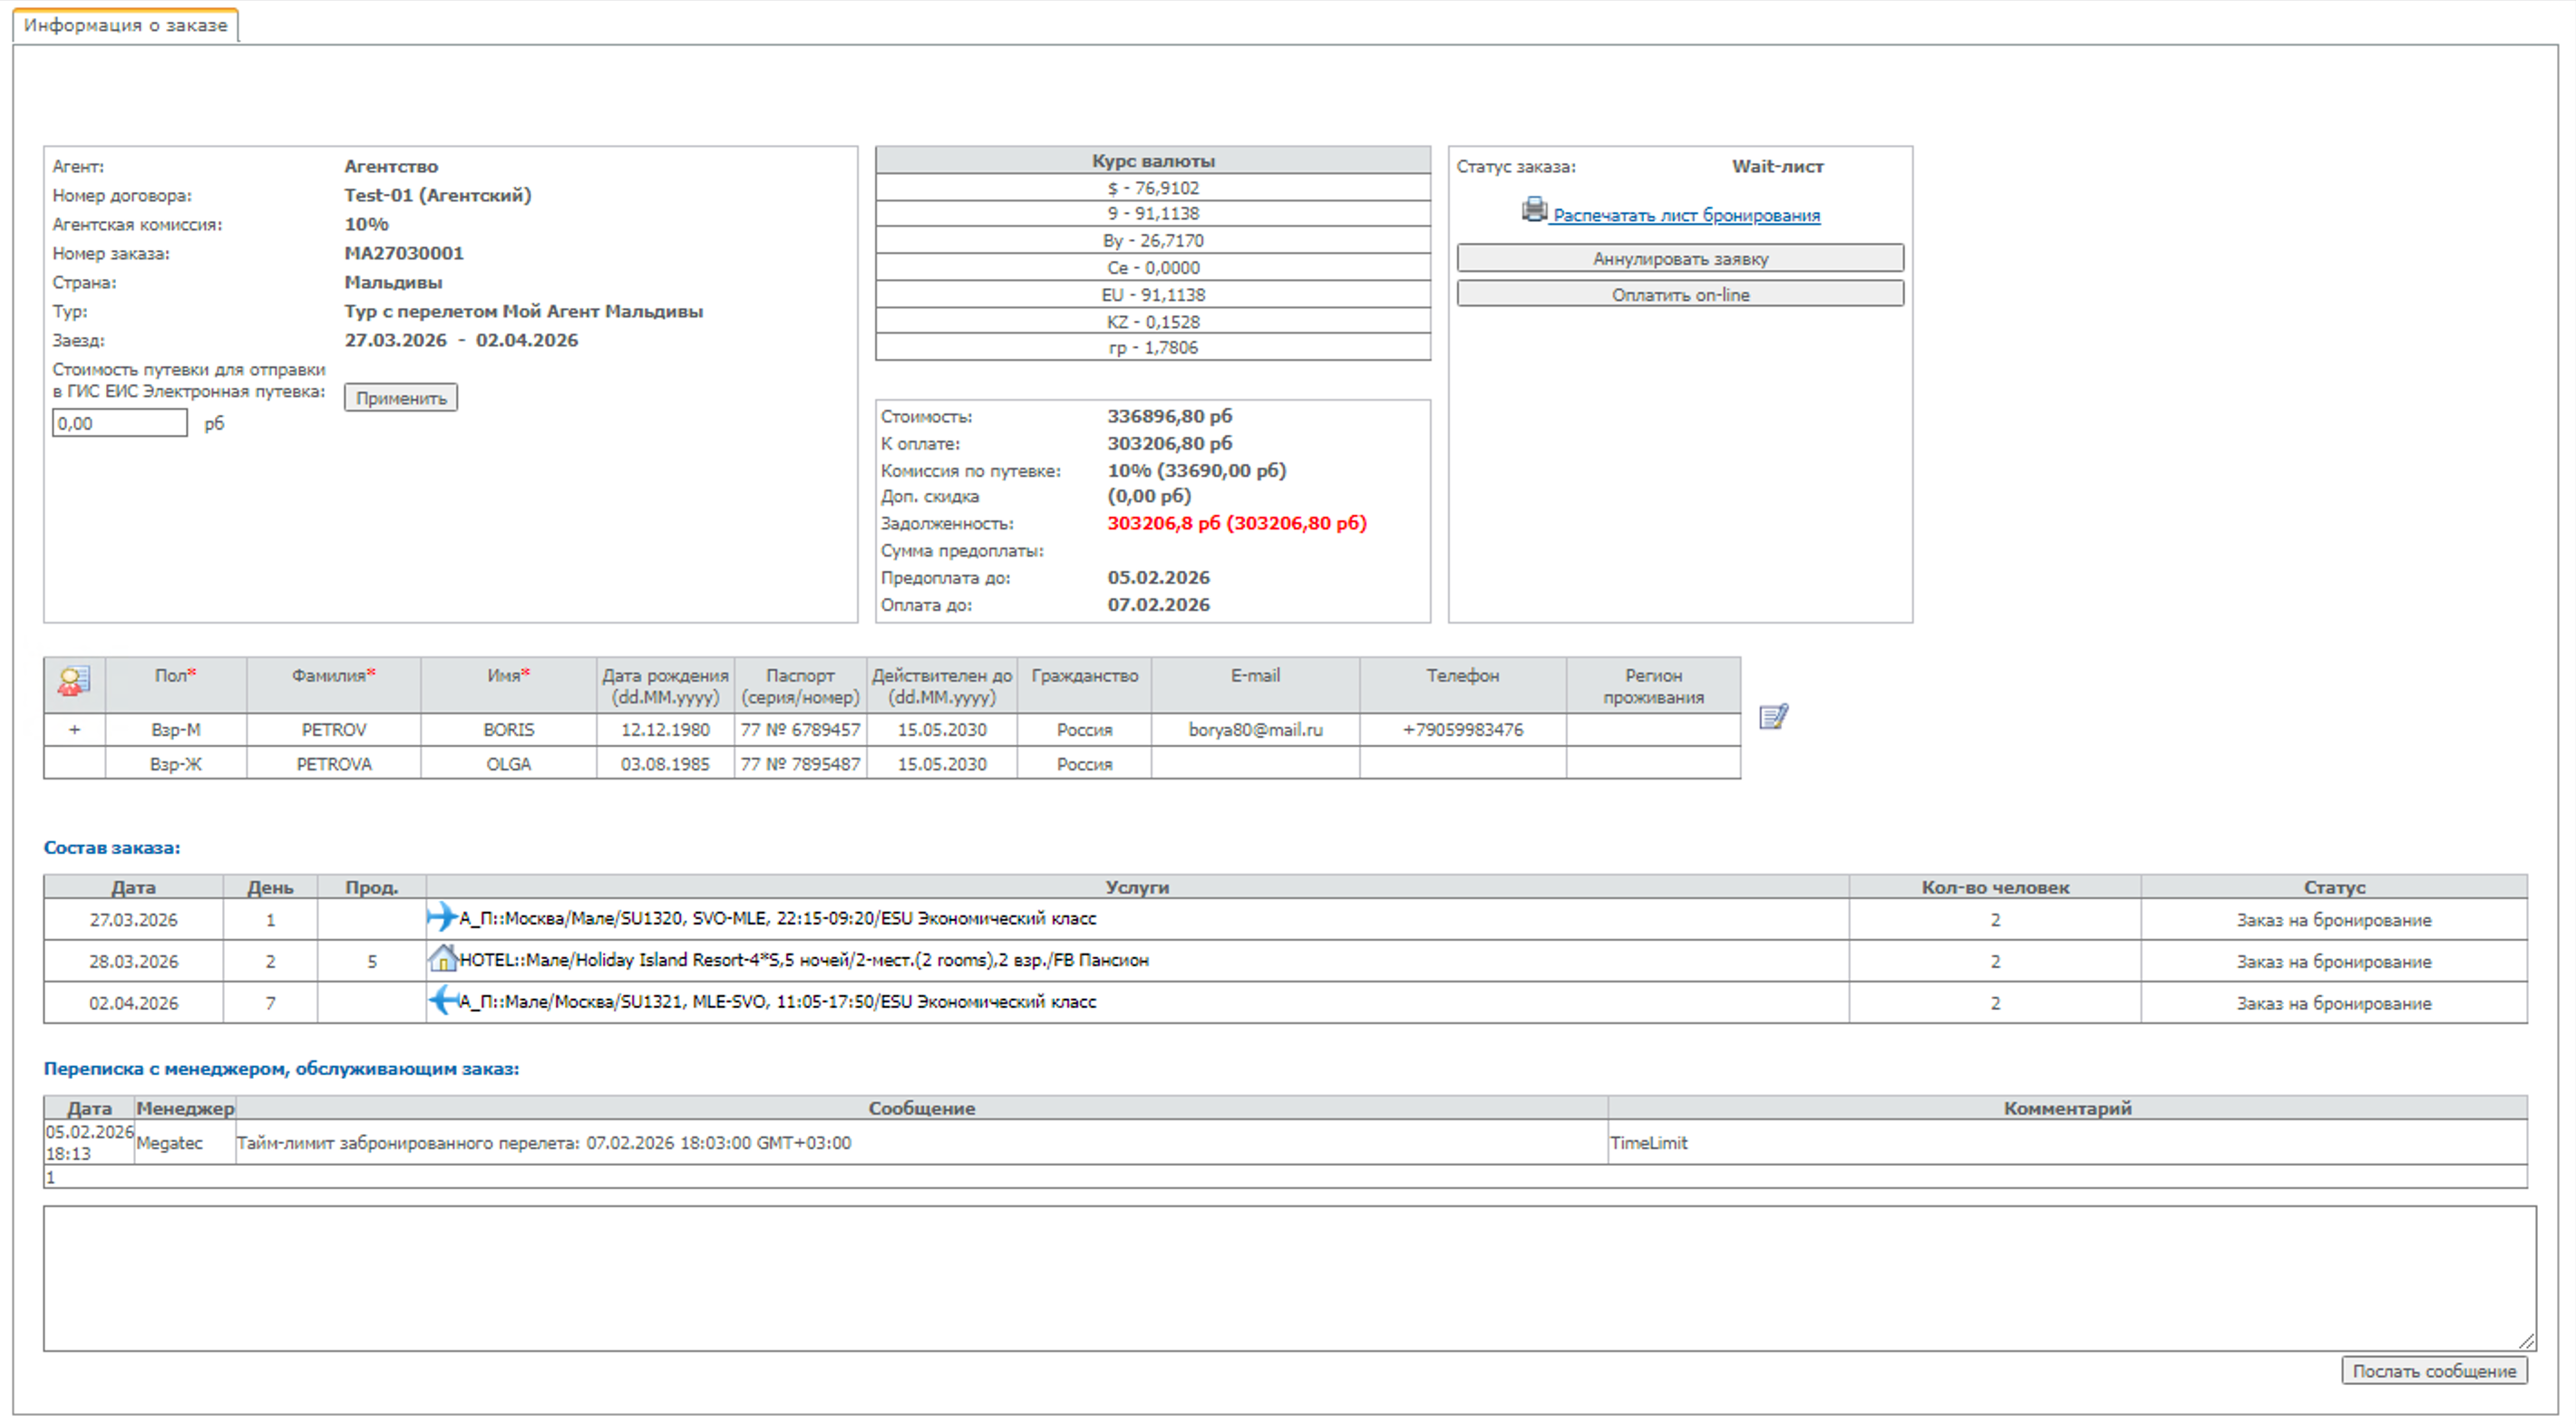Open 'Распечатать лист бронирования' link
Screen dimensions: 2576x1424
point(1685,216)
